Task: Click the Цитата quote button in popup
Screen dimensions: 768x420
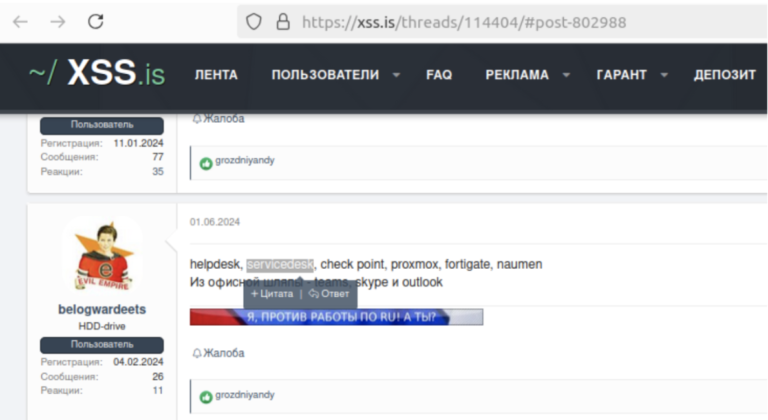Action: (x=272, y=294)
